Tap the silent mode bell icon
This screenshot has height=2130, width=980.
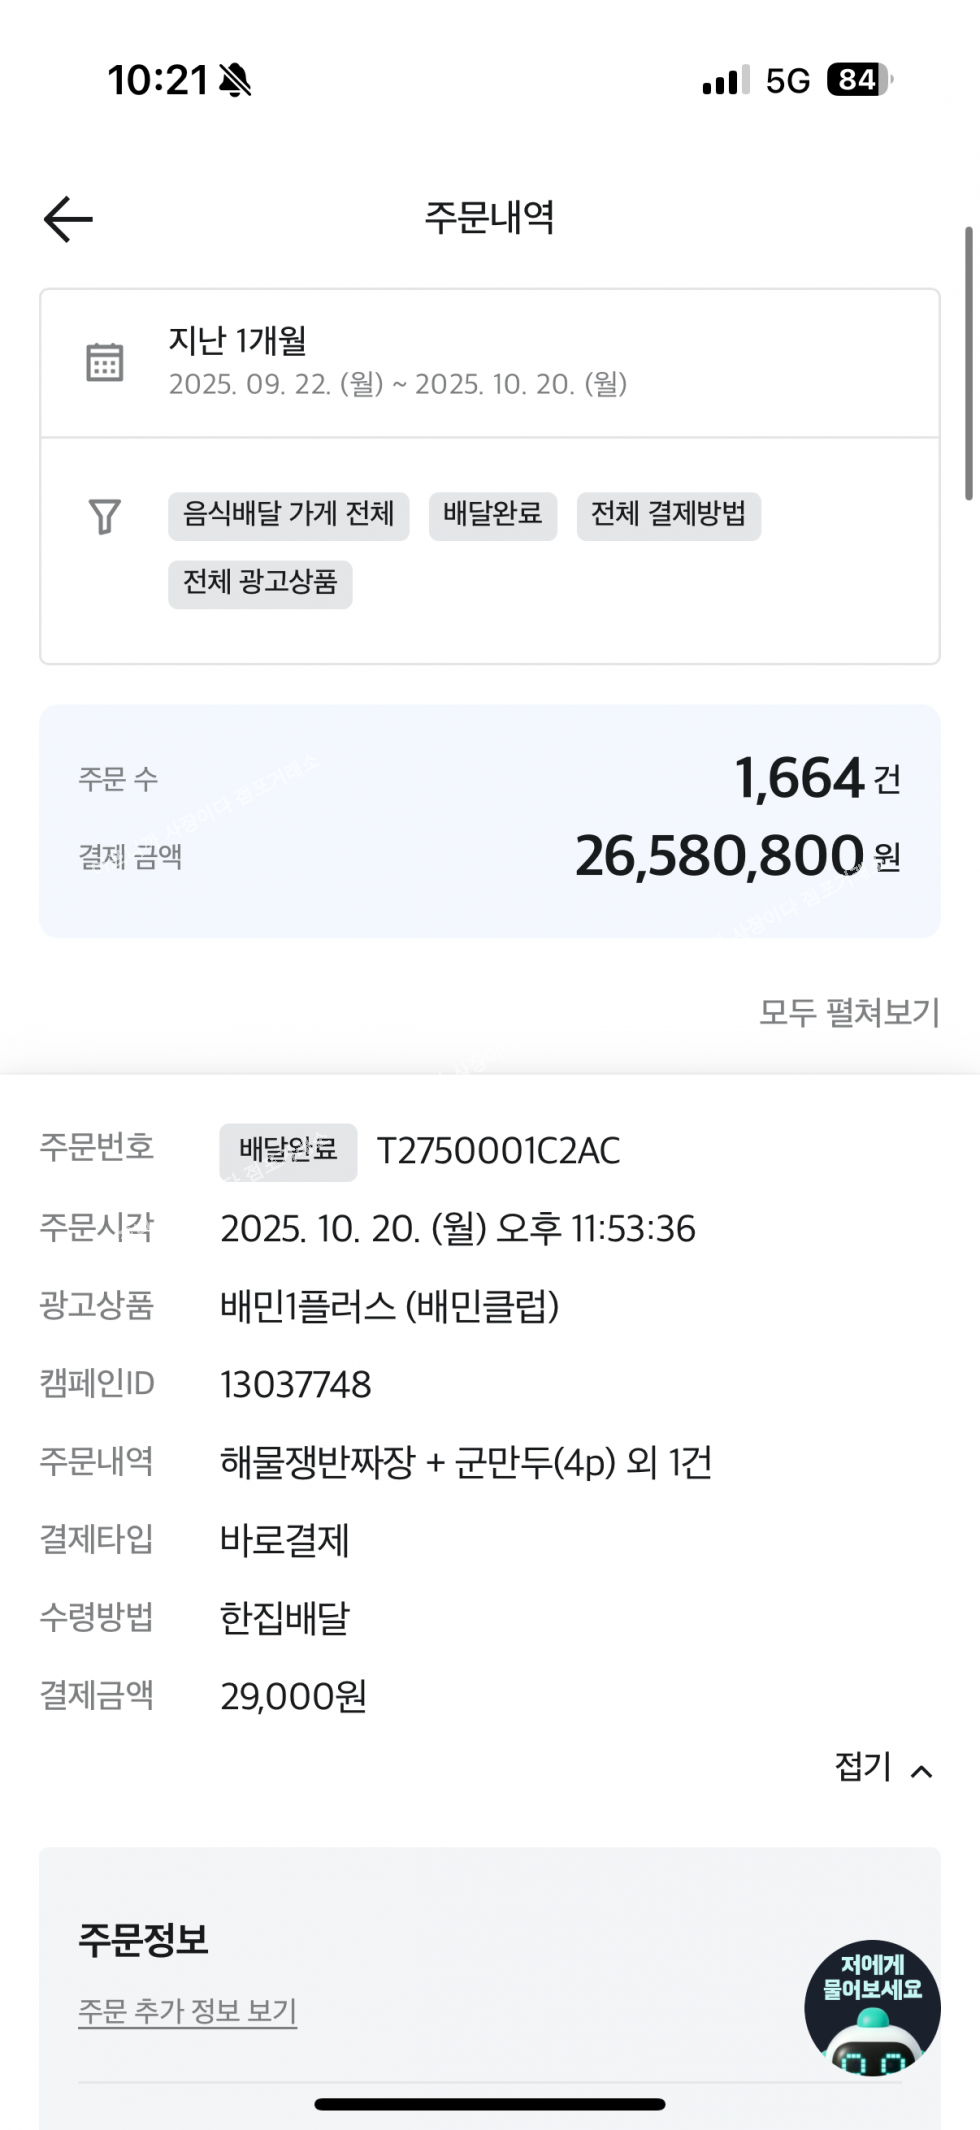coord(236,80)
